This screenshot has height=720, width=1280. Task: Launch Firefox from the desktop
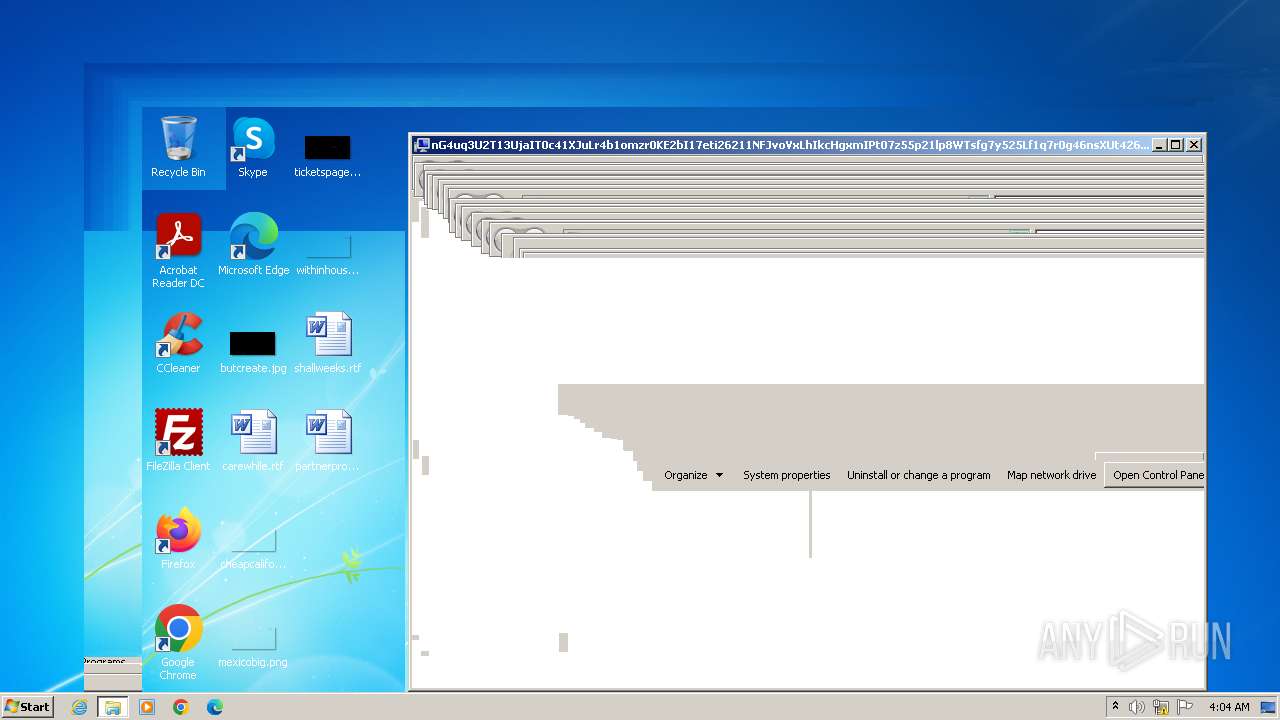tap(178, 539)
